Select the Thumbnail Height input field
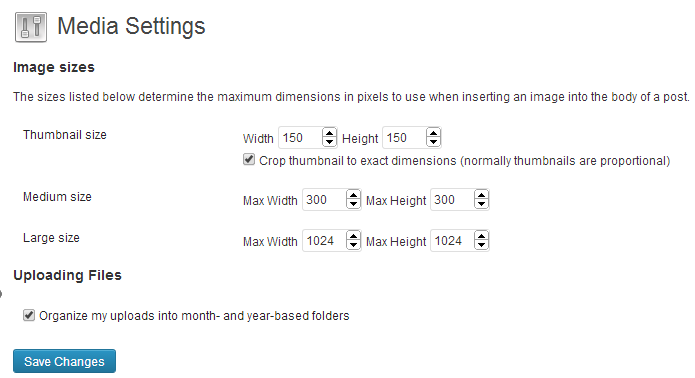695x378 pixels. coord(412,137)
